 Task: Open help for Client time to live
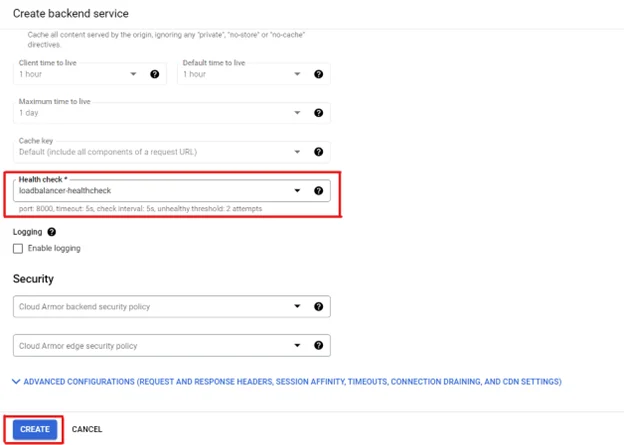click(154, 74)
